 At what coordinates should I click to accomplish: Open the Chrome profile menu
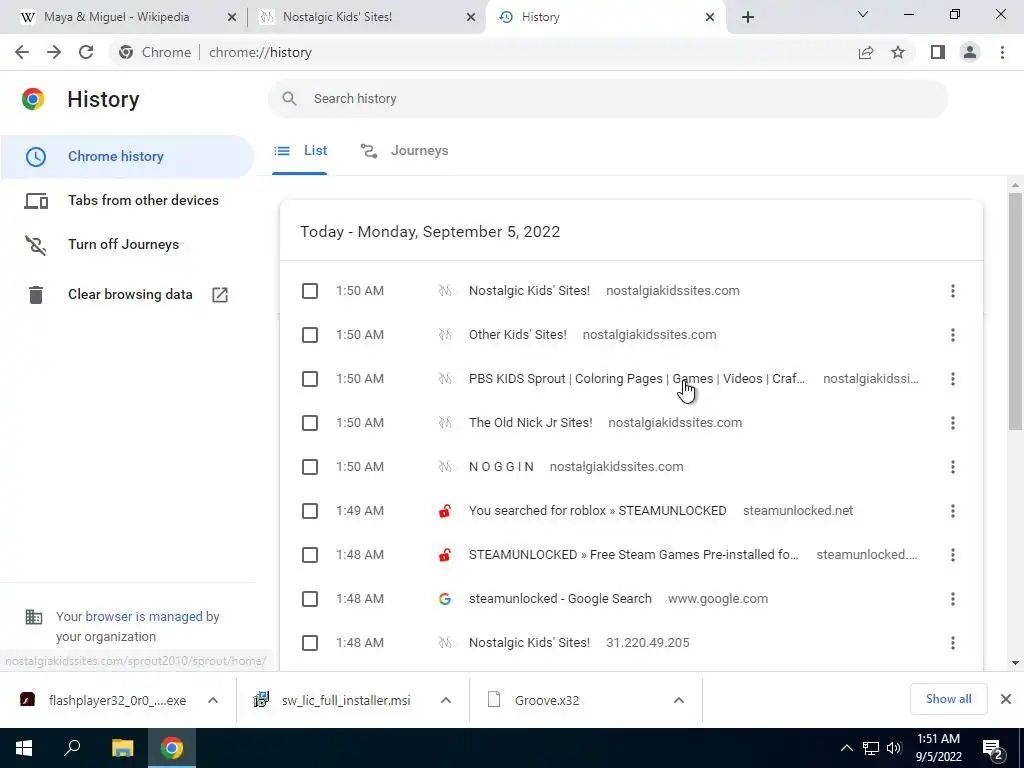point(970,52)
